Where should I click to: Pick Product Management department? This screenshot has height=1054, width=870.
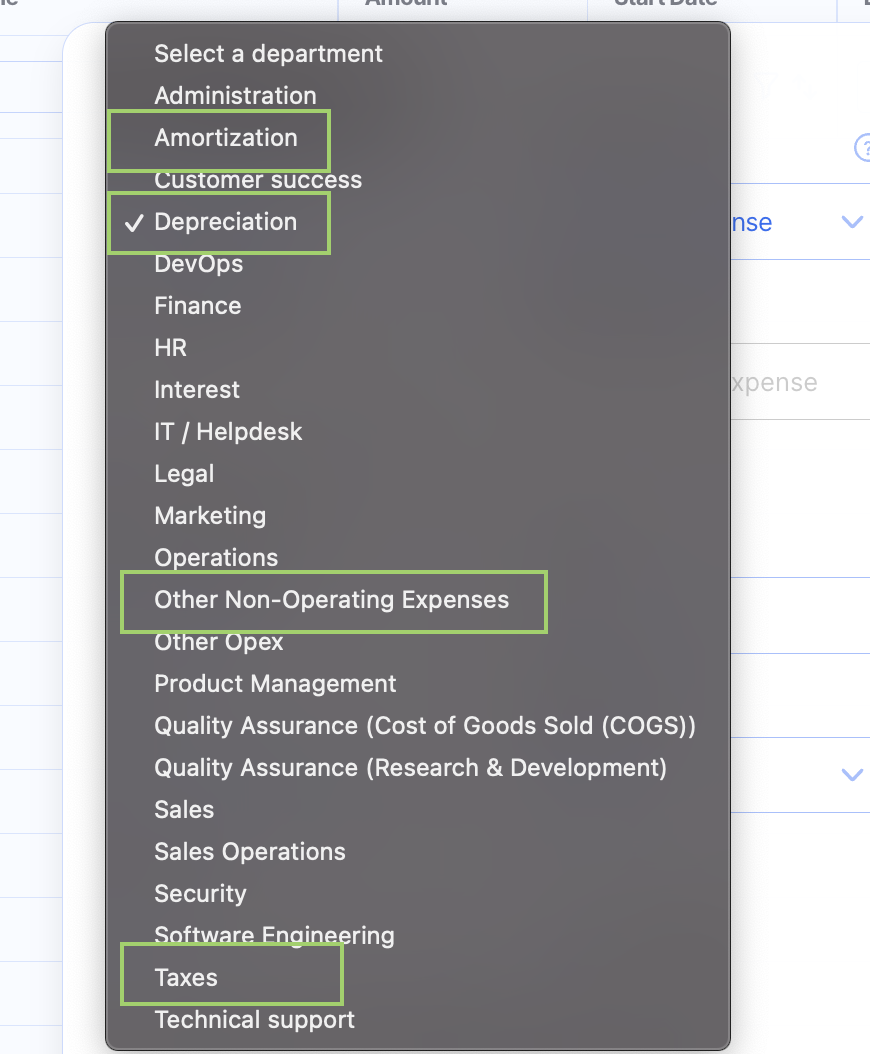coord(275,684)
